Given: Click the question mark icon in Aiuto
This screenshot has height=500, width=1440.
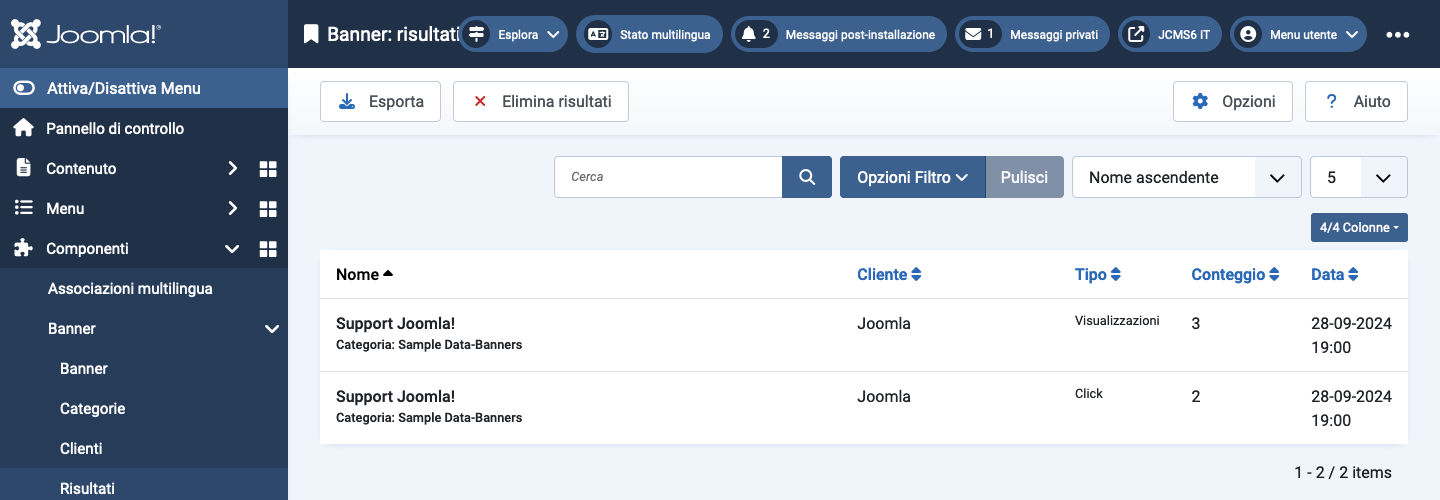Looking at the screenshot, I should coord(1331,102).
